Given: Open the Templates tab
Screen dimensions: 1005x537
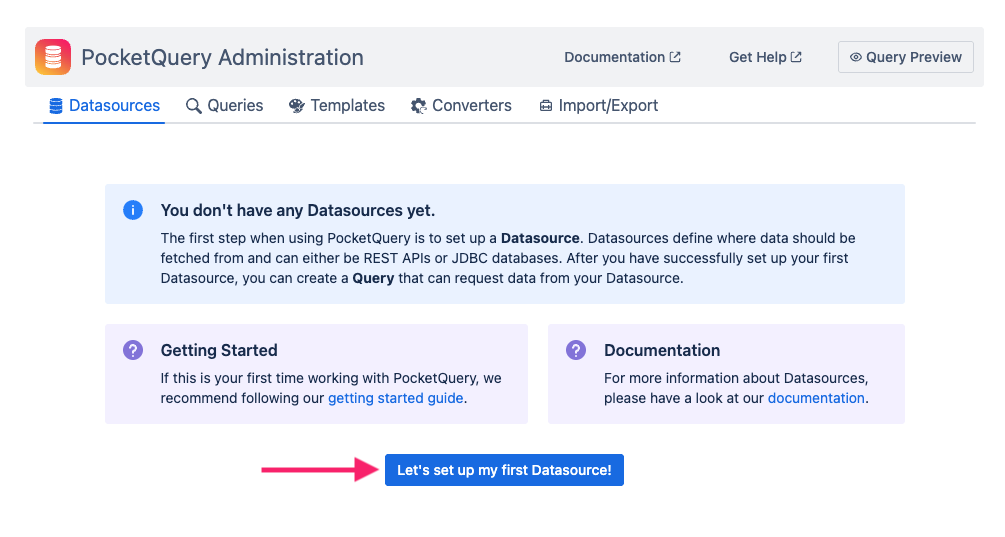Looking at the screenshot, I should click(347, 106).
